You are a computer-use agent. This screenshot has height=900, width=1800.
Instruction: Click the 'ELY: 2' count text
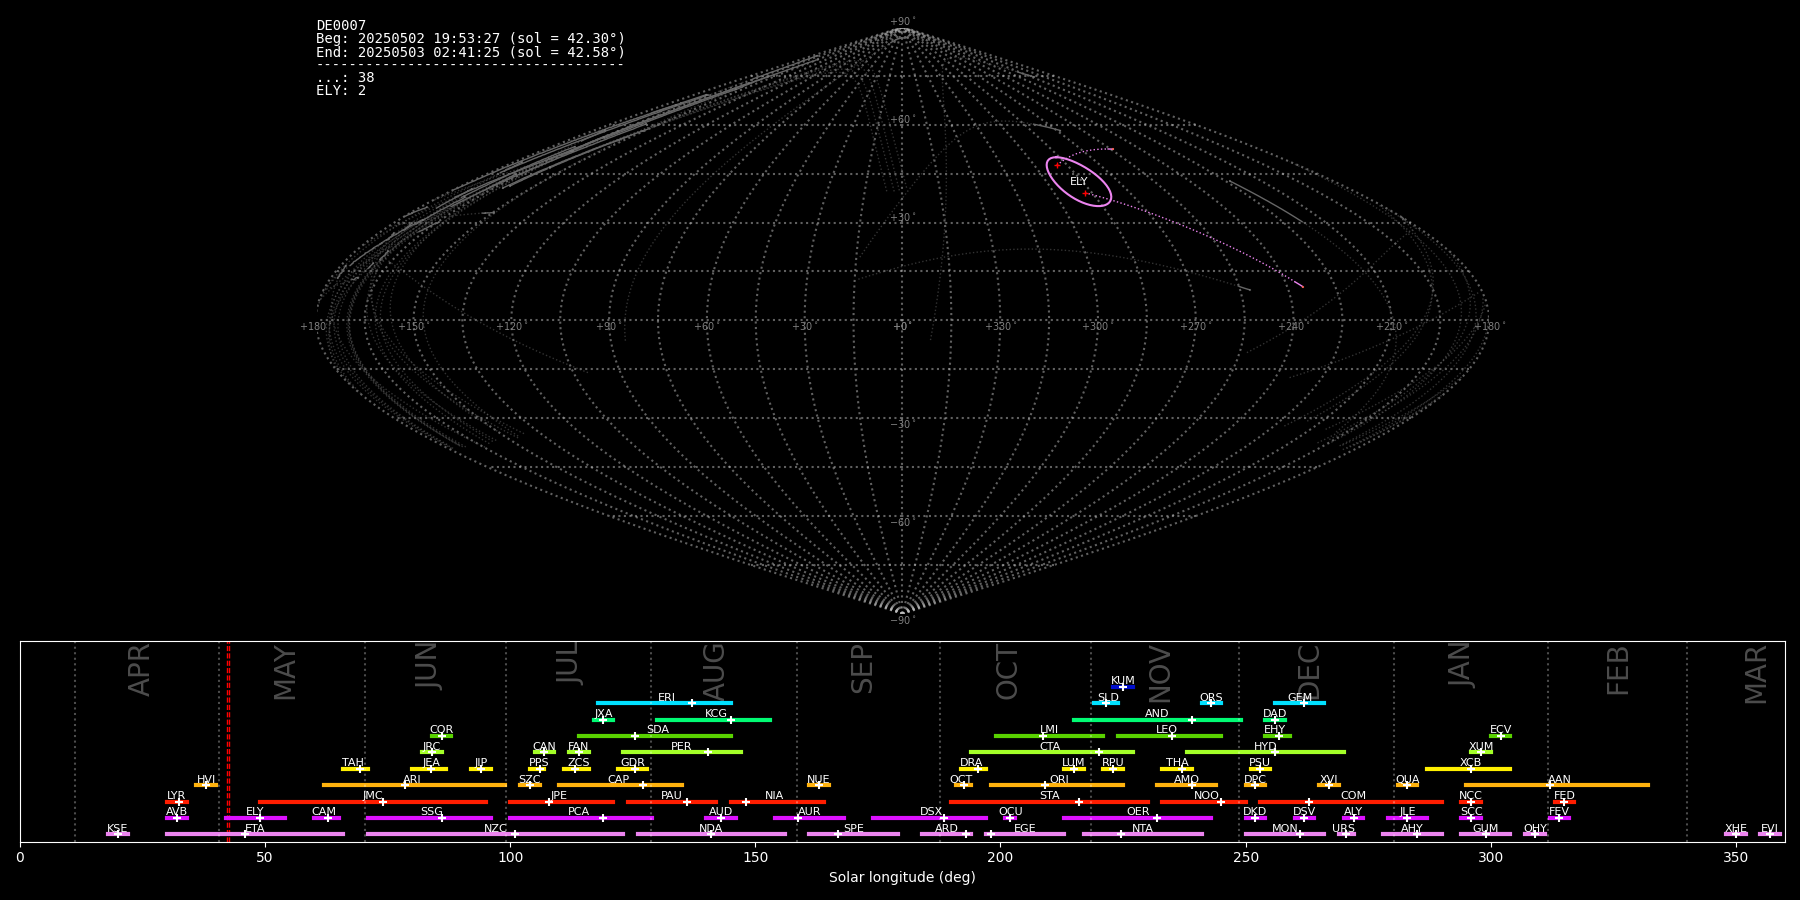(x=341, y=90)
